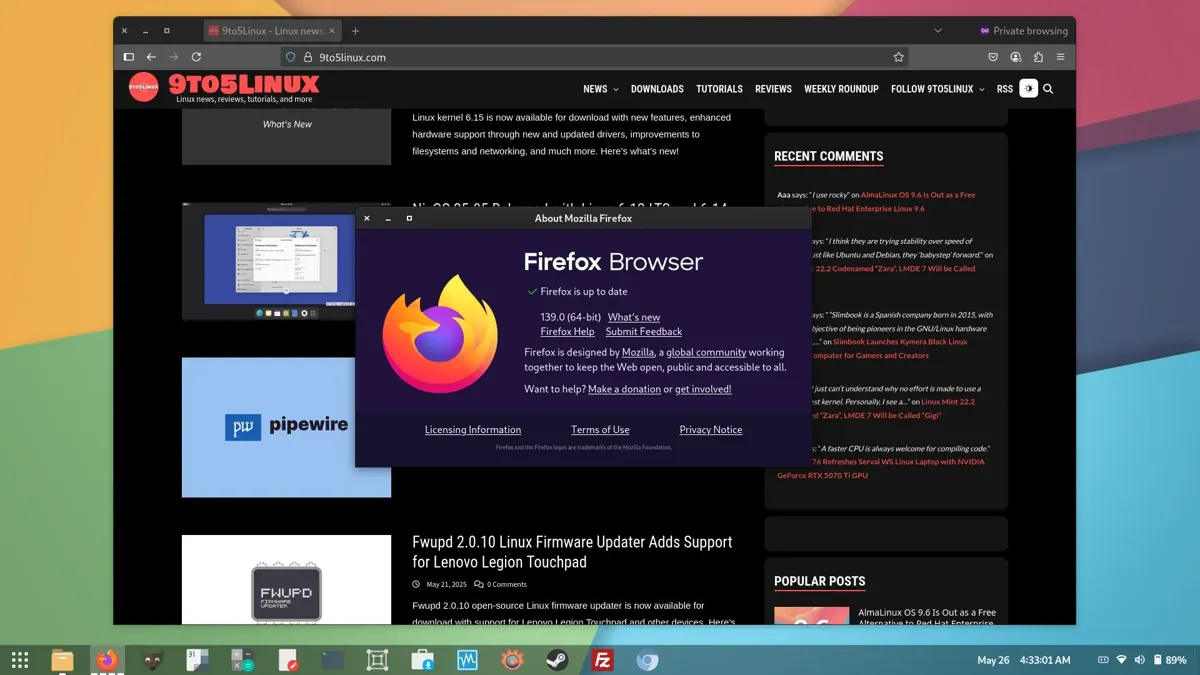Screen dimensions: 1200x675
Task: Bookmark this page via the star icon
Action: (x=898, y=57)
